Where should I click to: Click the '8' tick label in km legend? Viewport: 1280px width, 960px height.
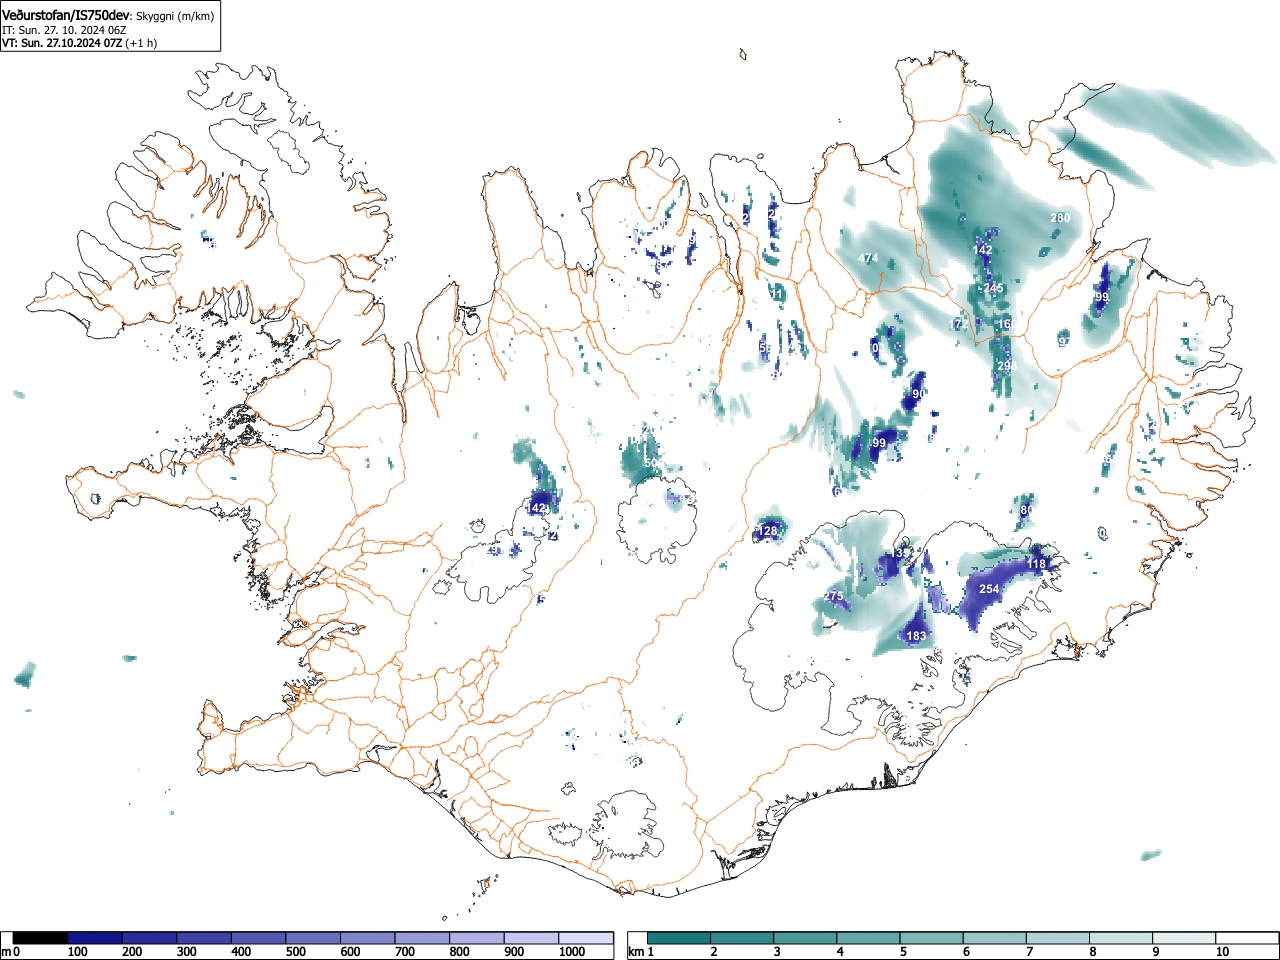click(1092, 952)
